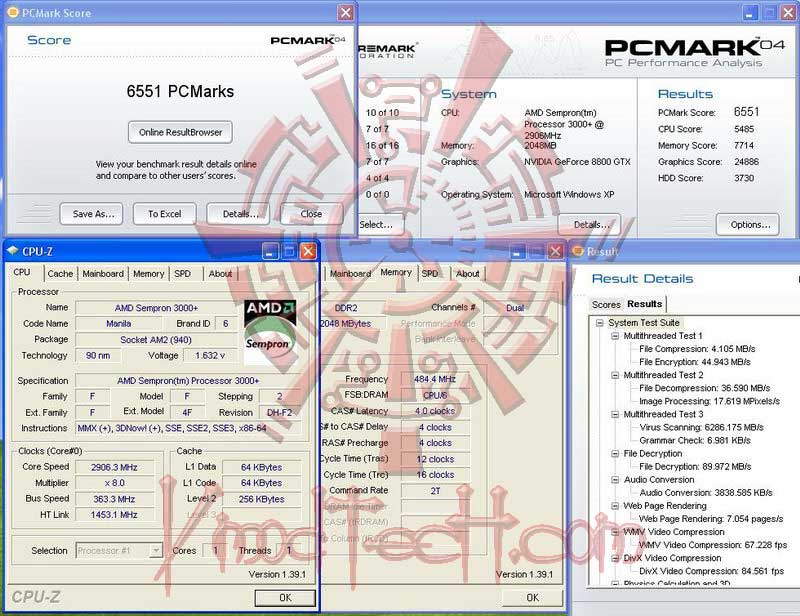The image size is (800, 616).
Task: Select Grammar Check: 6.981 KB/s row
Action: point(694,440)
